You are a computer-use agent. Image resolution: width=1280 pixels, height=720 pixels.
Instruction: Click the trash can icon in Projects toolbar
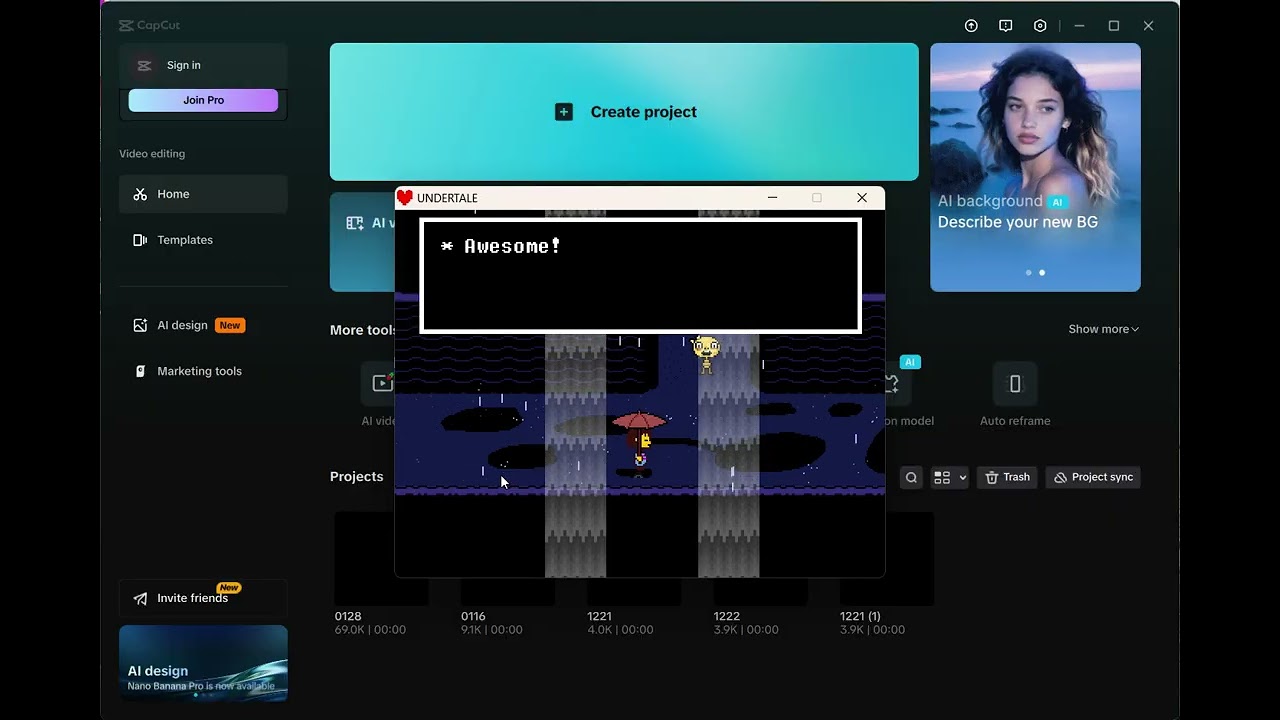[x=992, y=478]
